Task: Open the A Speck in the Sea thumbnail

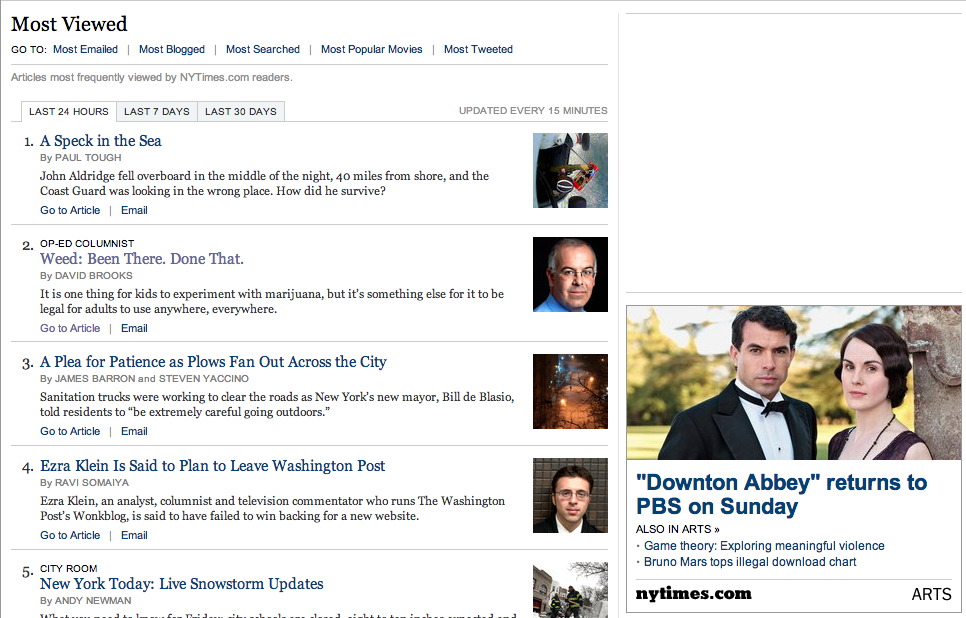Action: [x=570, y=170]
